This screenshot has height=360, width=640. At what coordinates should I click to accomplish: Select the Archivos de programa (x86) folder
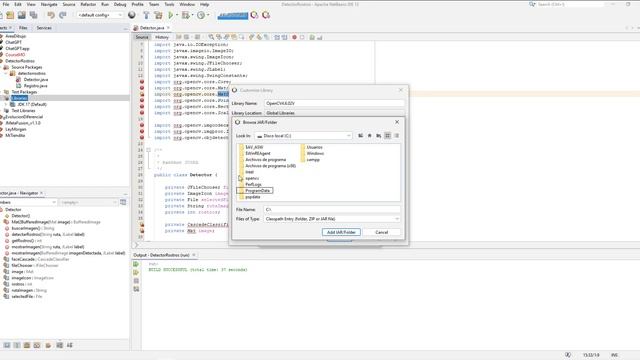pos(267,166)
